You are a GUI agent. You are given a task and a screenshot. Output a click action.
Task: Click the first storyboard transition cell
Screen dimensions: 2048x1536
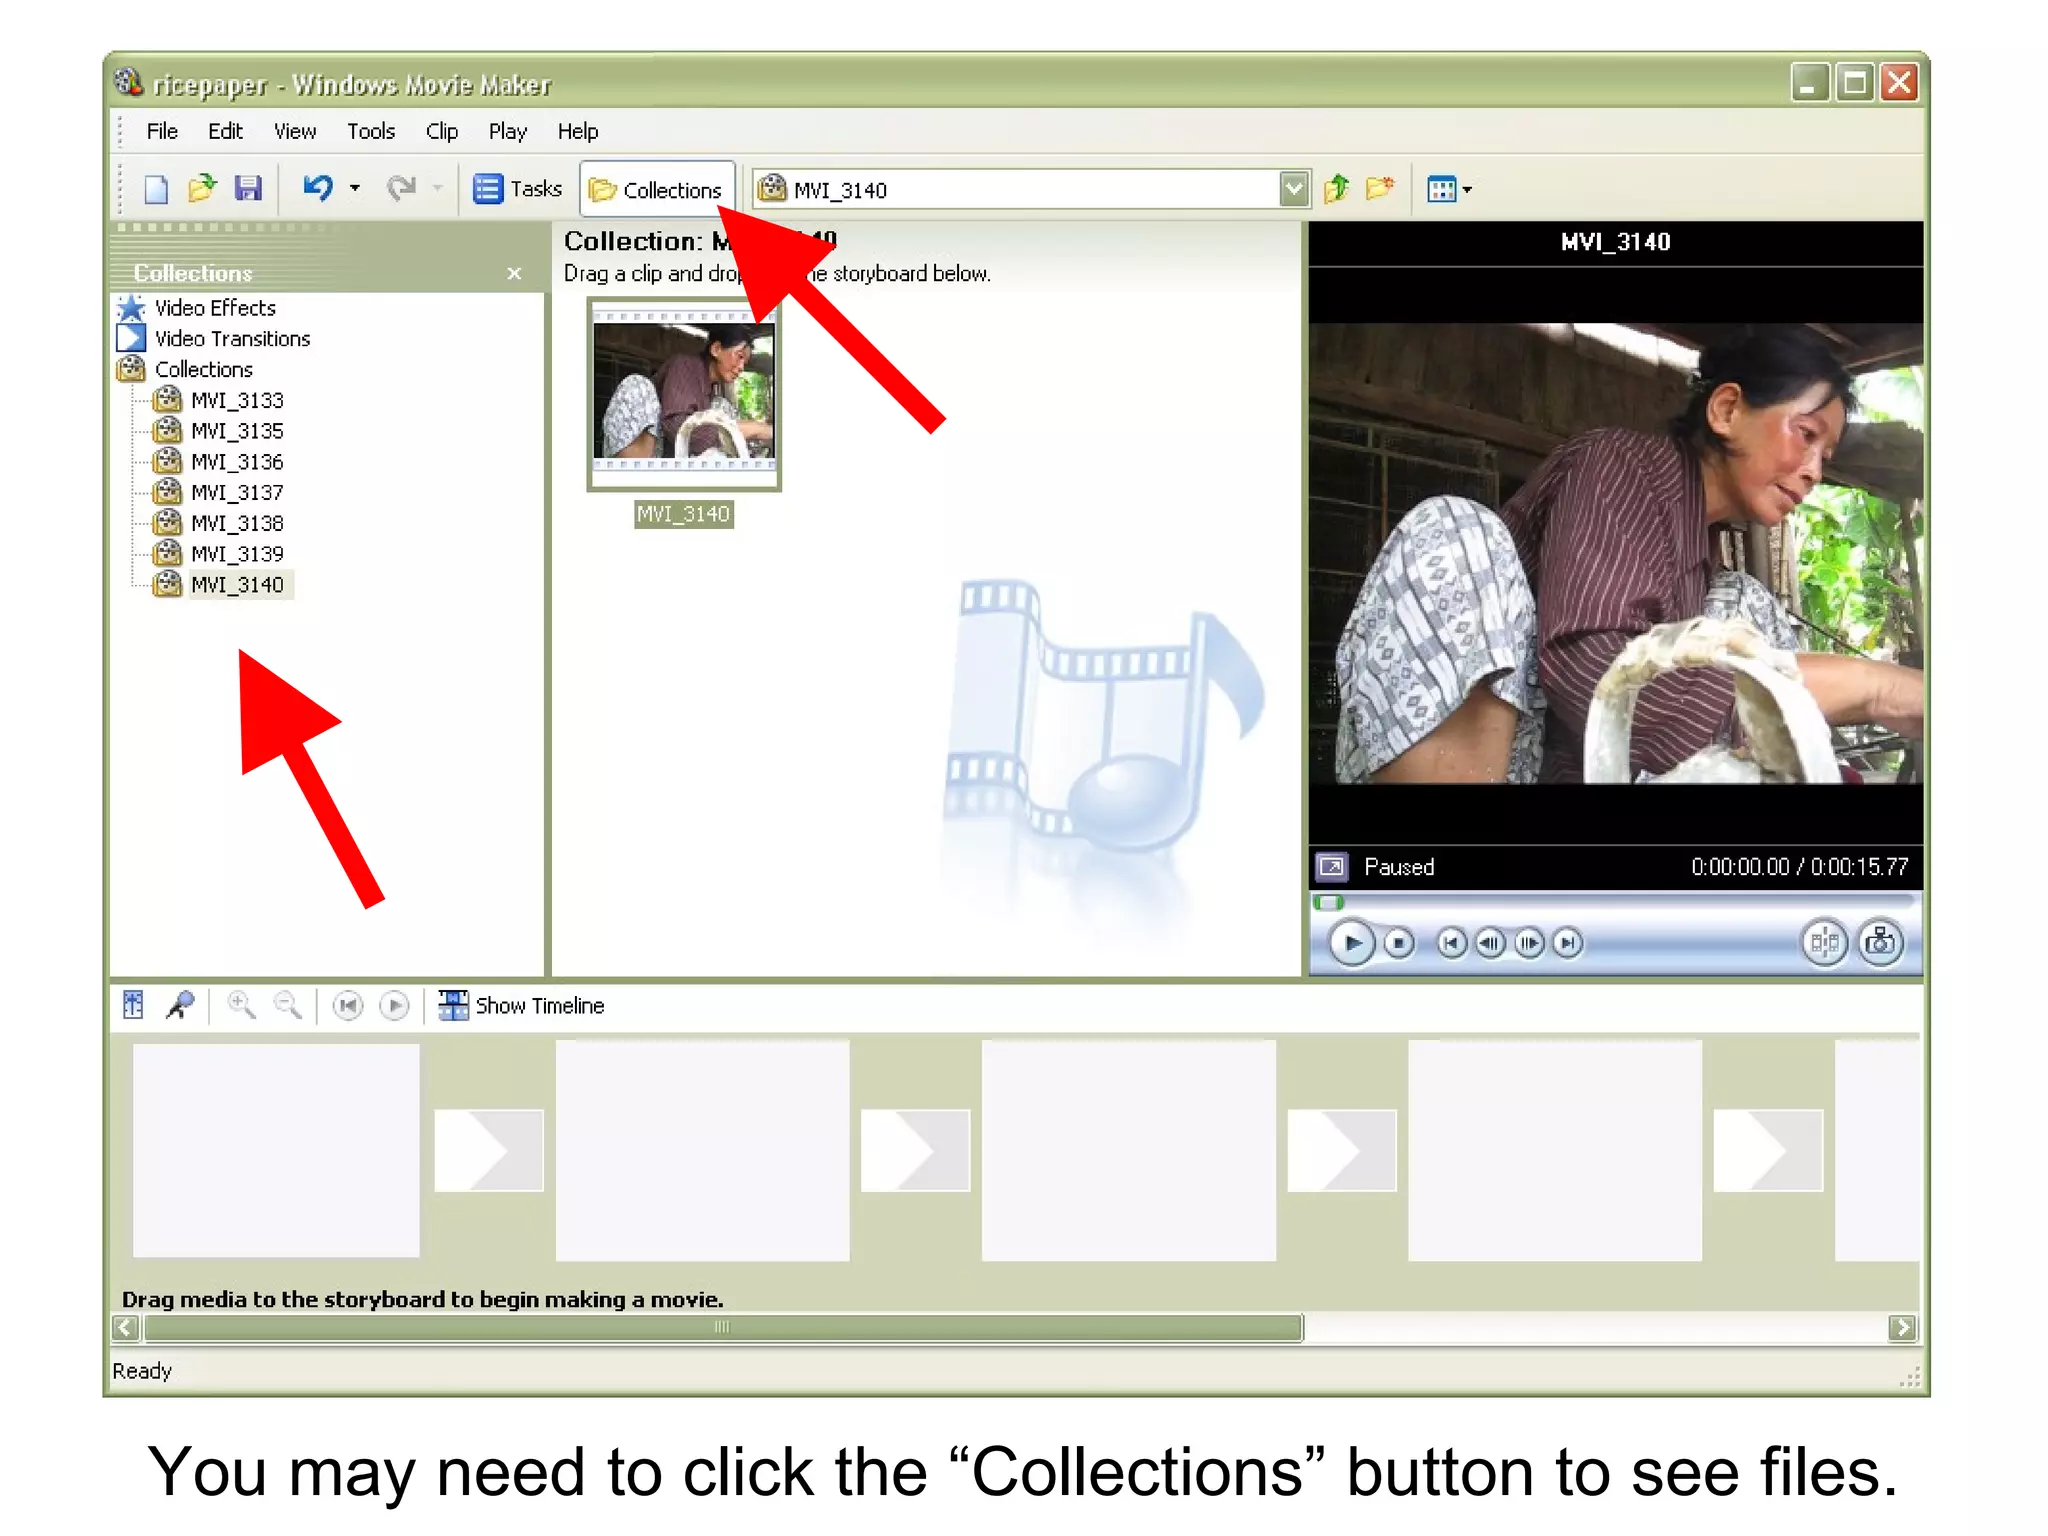tap(489, 1150)
